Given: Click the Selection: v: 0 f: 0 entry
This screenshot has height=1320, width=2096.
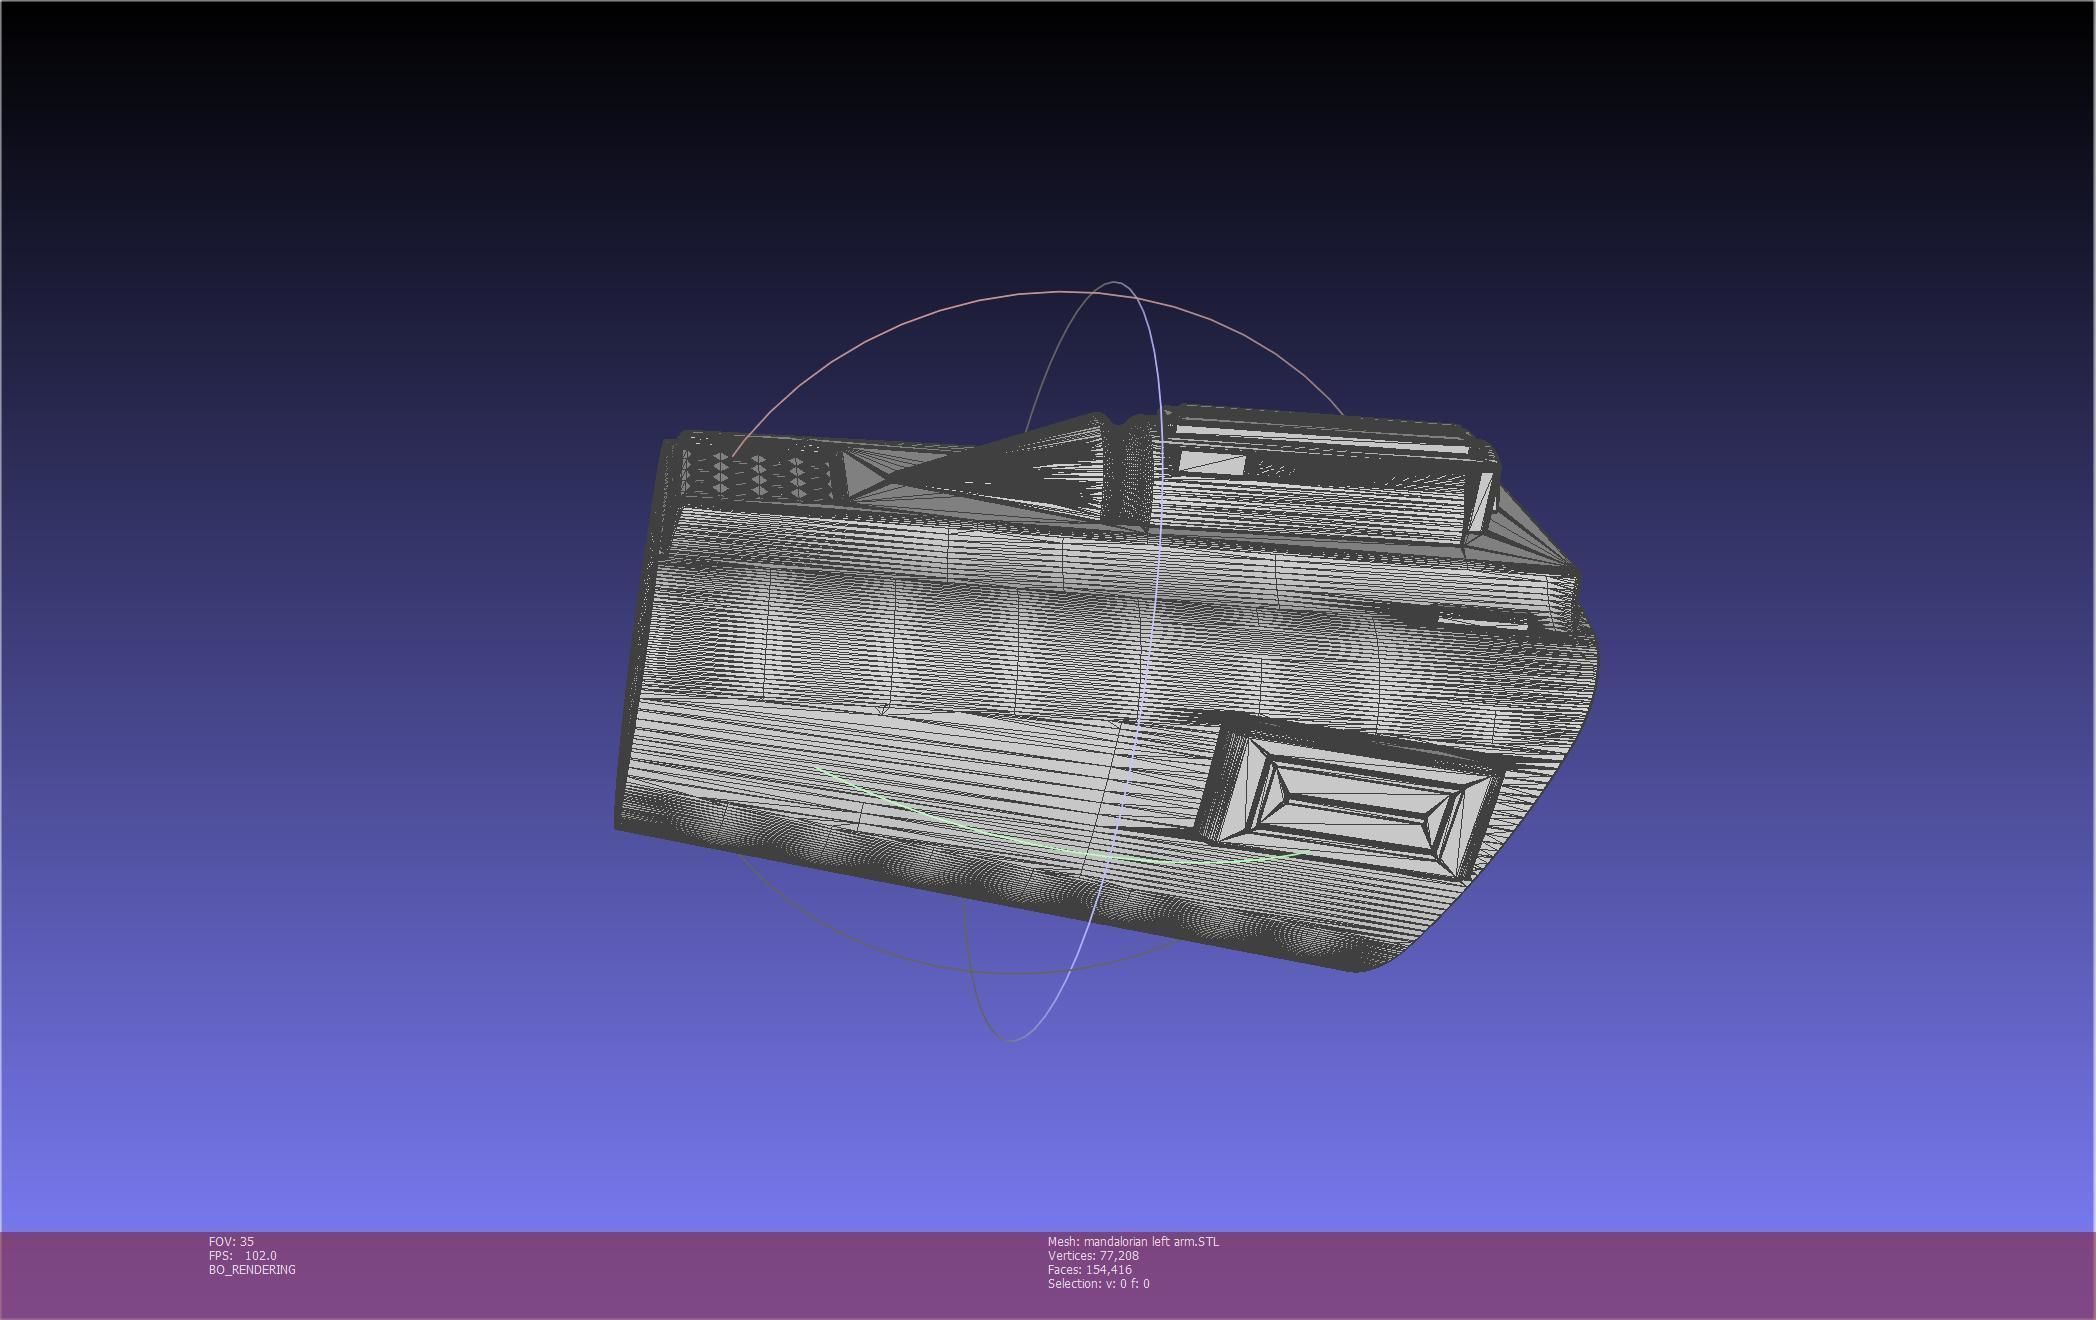Looking at the screenshot, I should (1098, 1283).
